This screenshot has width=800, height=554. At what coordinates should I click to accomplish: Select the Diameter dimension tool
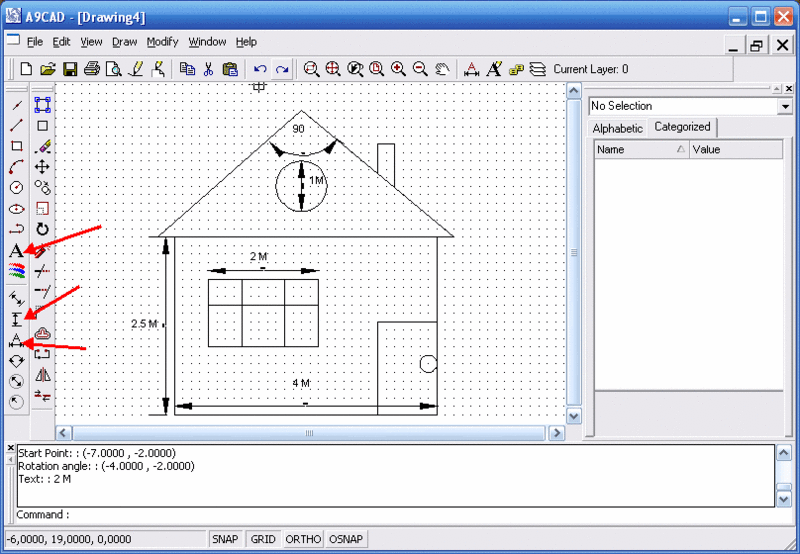point(16,381)
